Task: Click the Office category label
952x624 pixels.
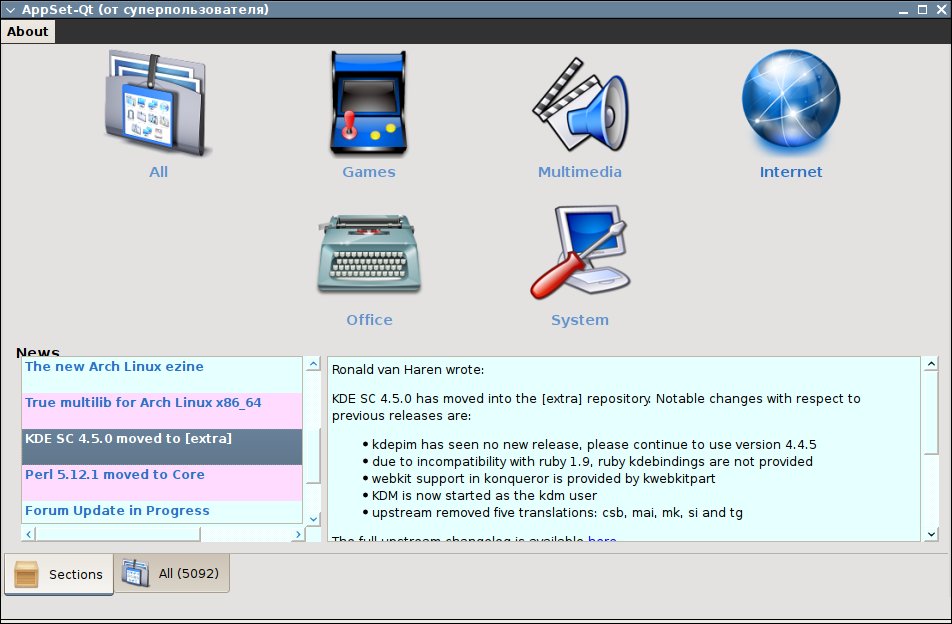Action: click(x=369, y=320)
